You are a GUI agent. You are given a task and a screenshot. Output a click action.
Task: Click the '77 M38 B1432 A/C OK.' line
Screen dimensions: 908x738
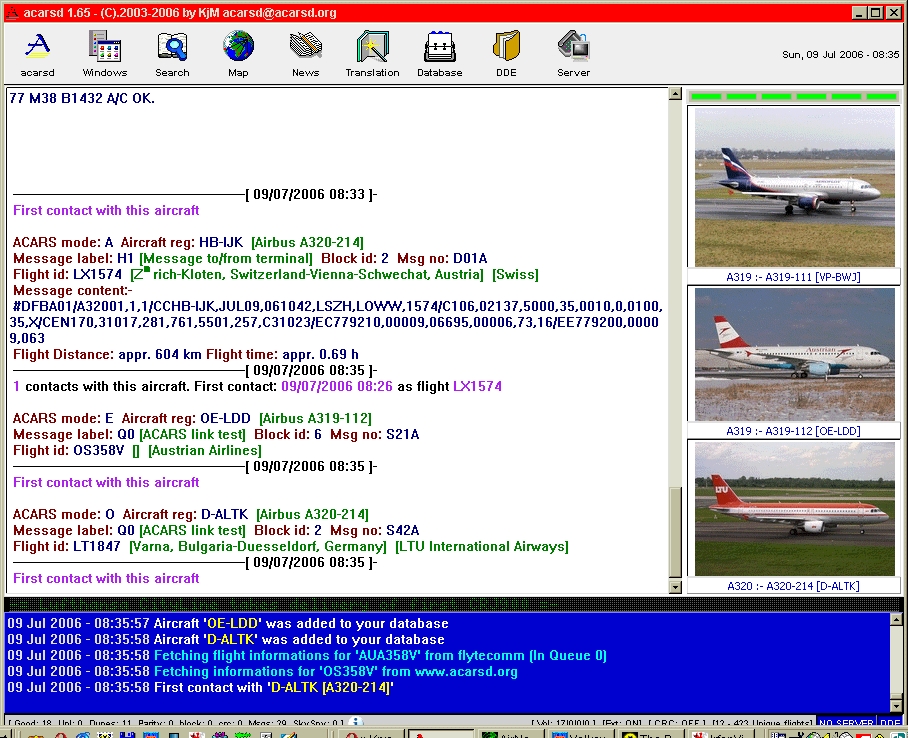pos(82,98)
